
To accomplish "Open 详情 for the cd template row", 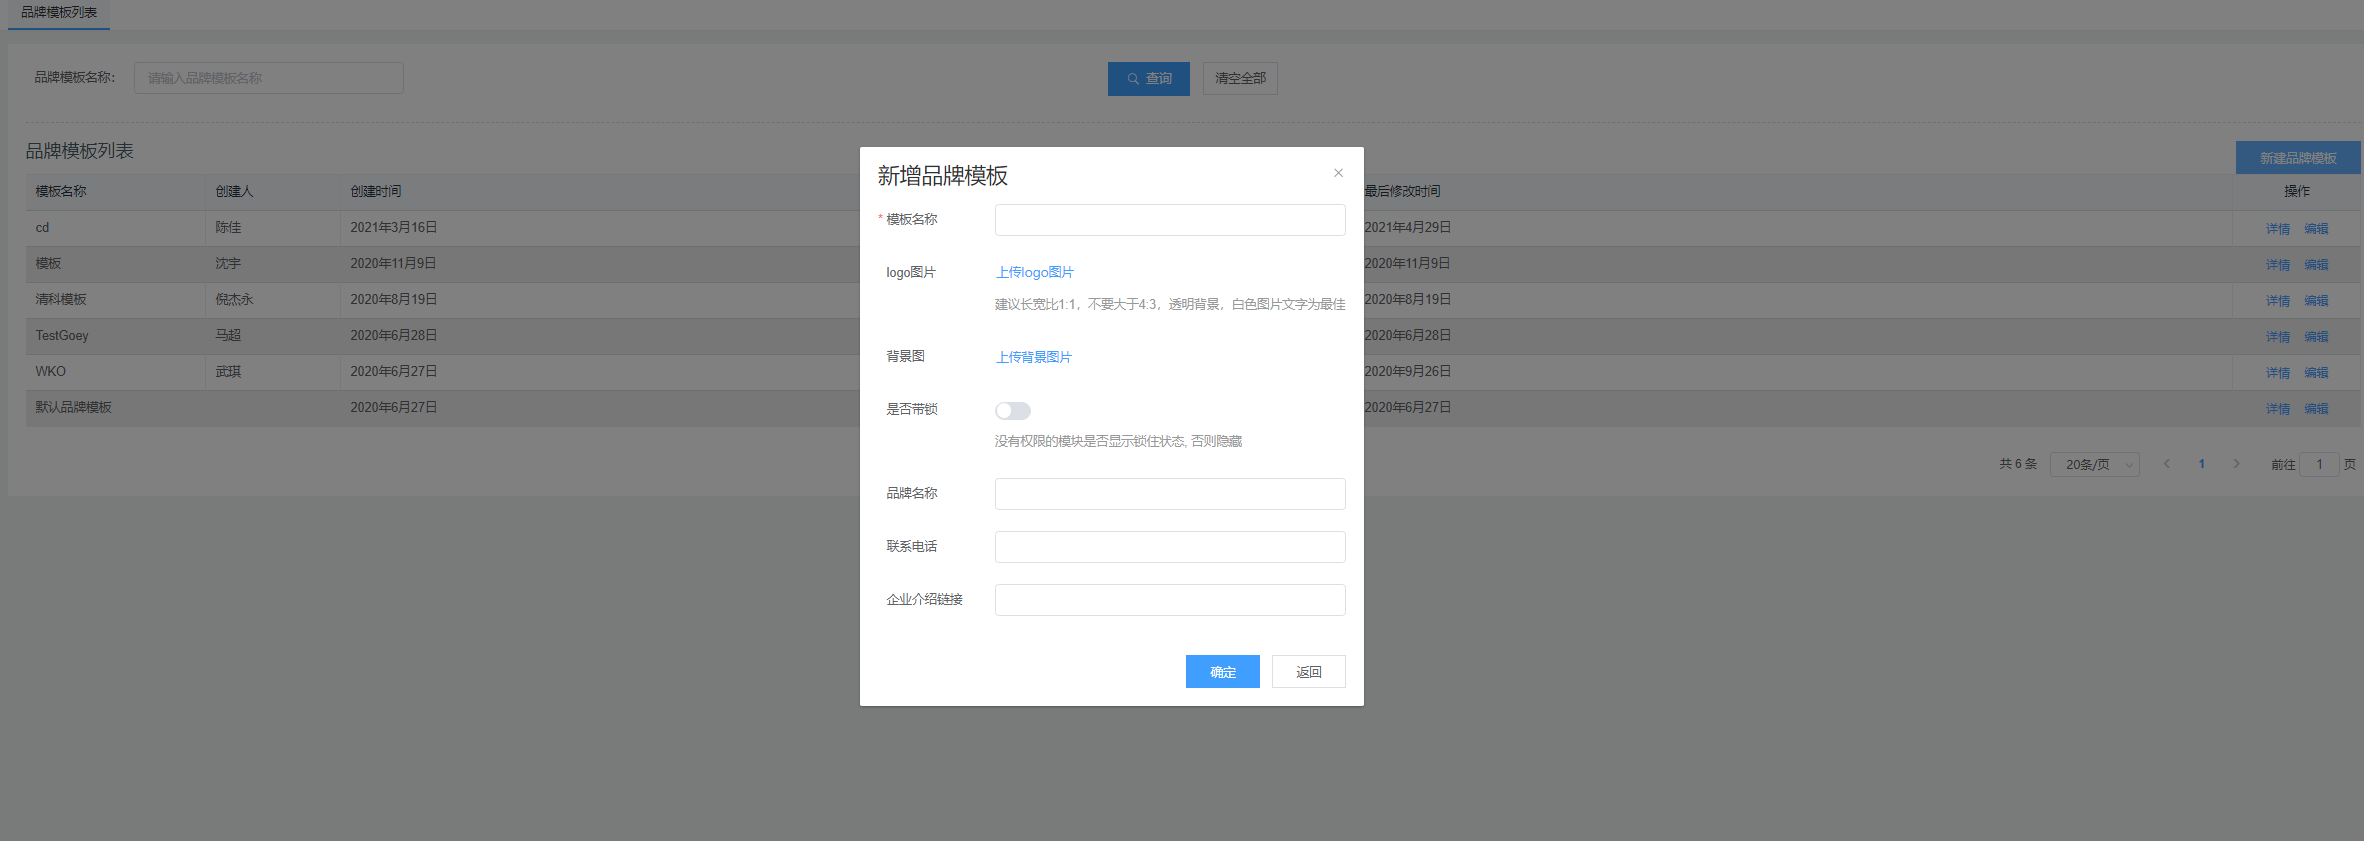I will [2277, 229].
